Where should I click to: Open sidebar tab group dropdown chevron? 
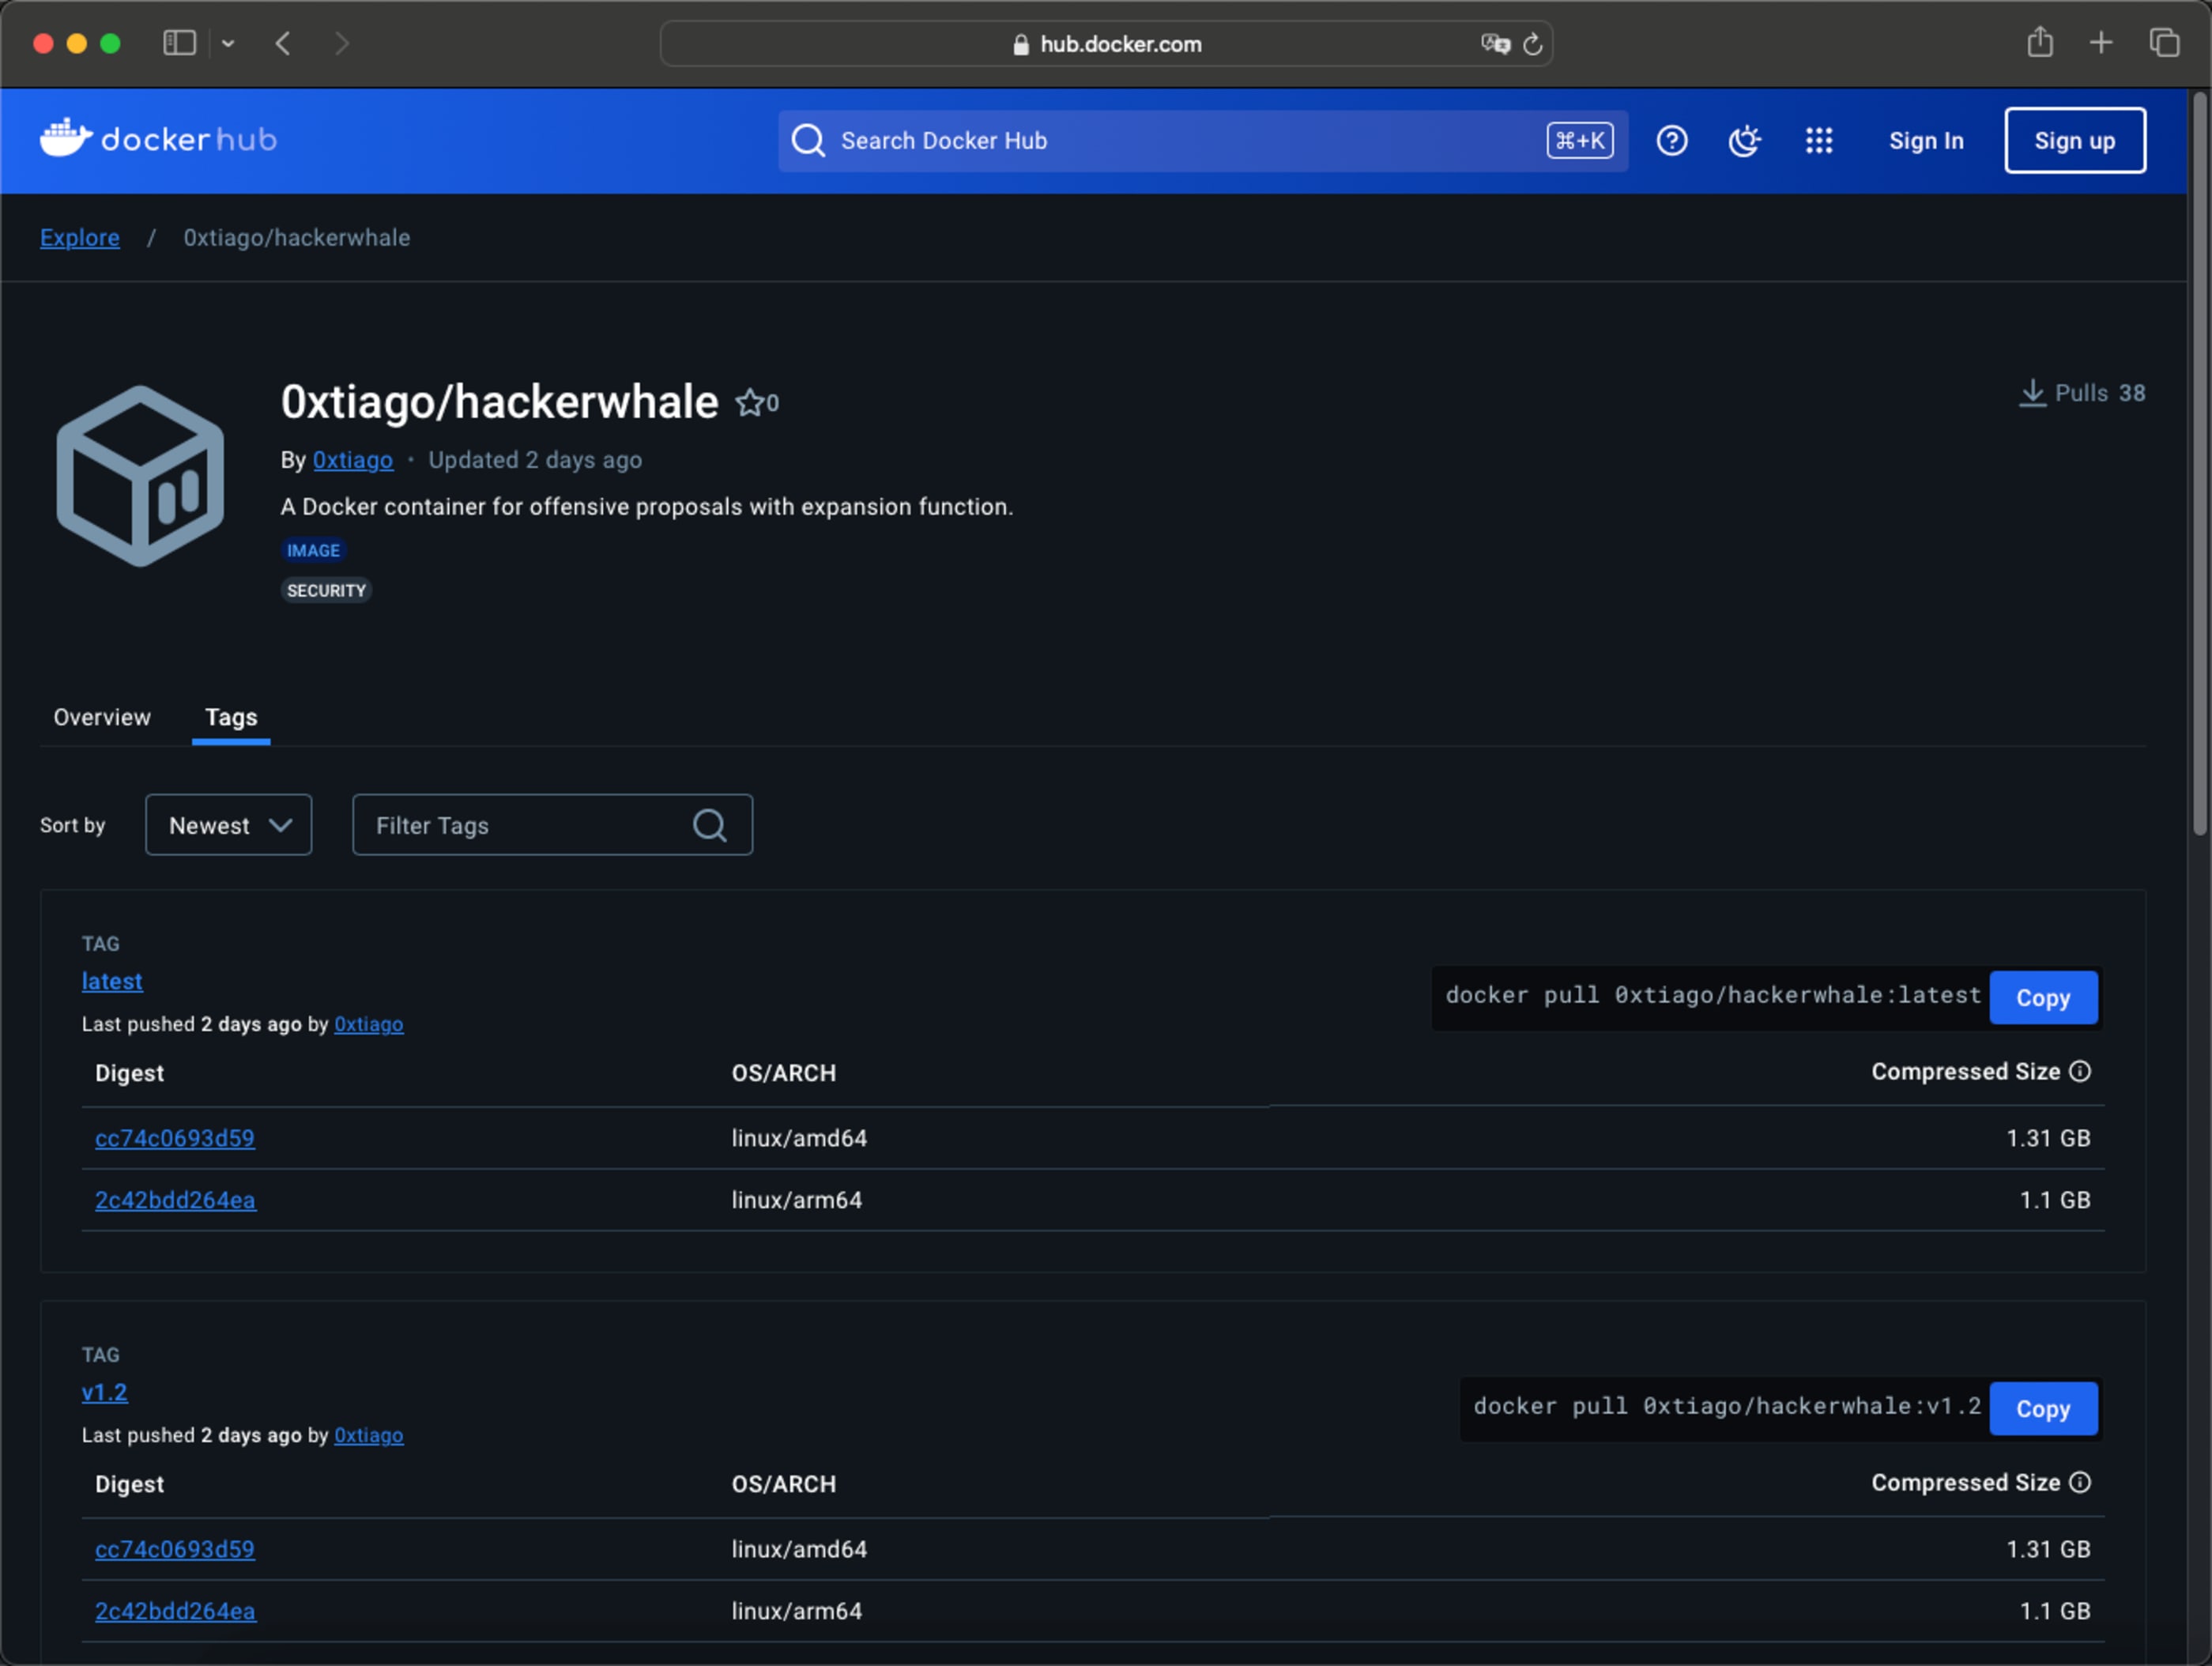228,44
